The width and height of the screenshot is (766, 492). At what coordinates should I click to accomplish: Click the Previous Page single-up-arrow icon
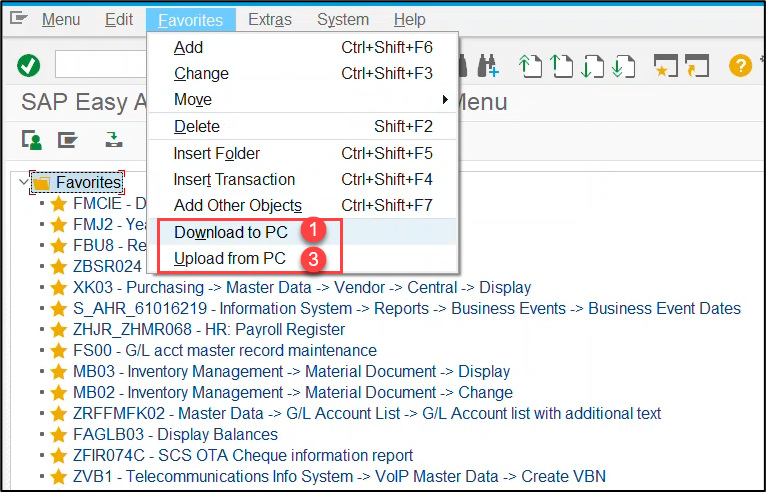(561, 66)
